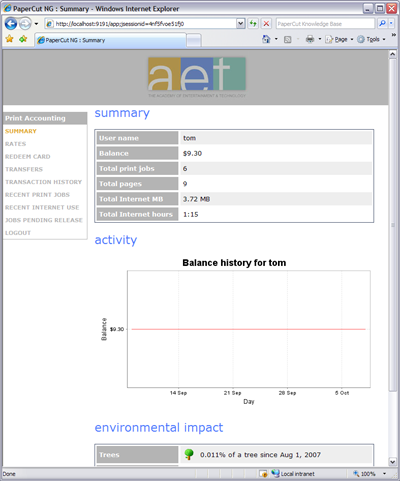
Task: Go back using the browser Back button
Action: pyautogui.click(x=11, y=24)
